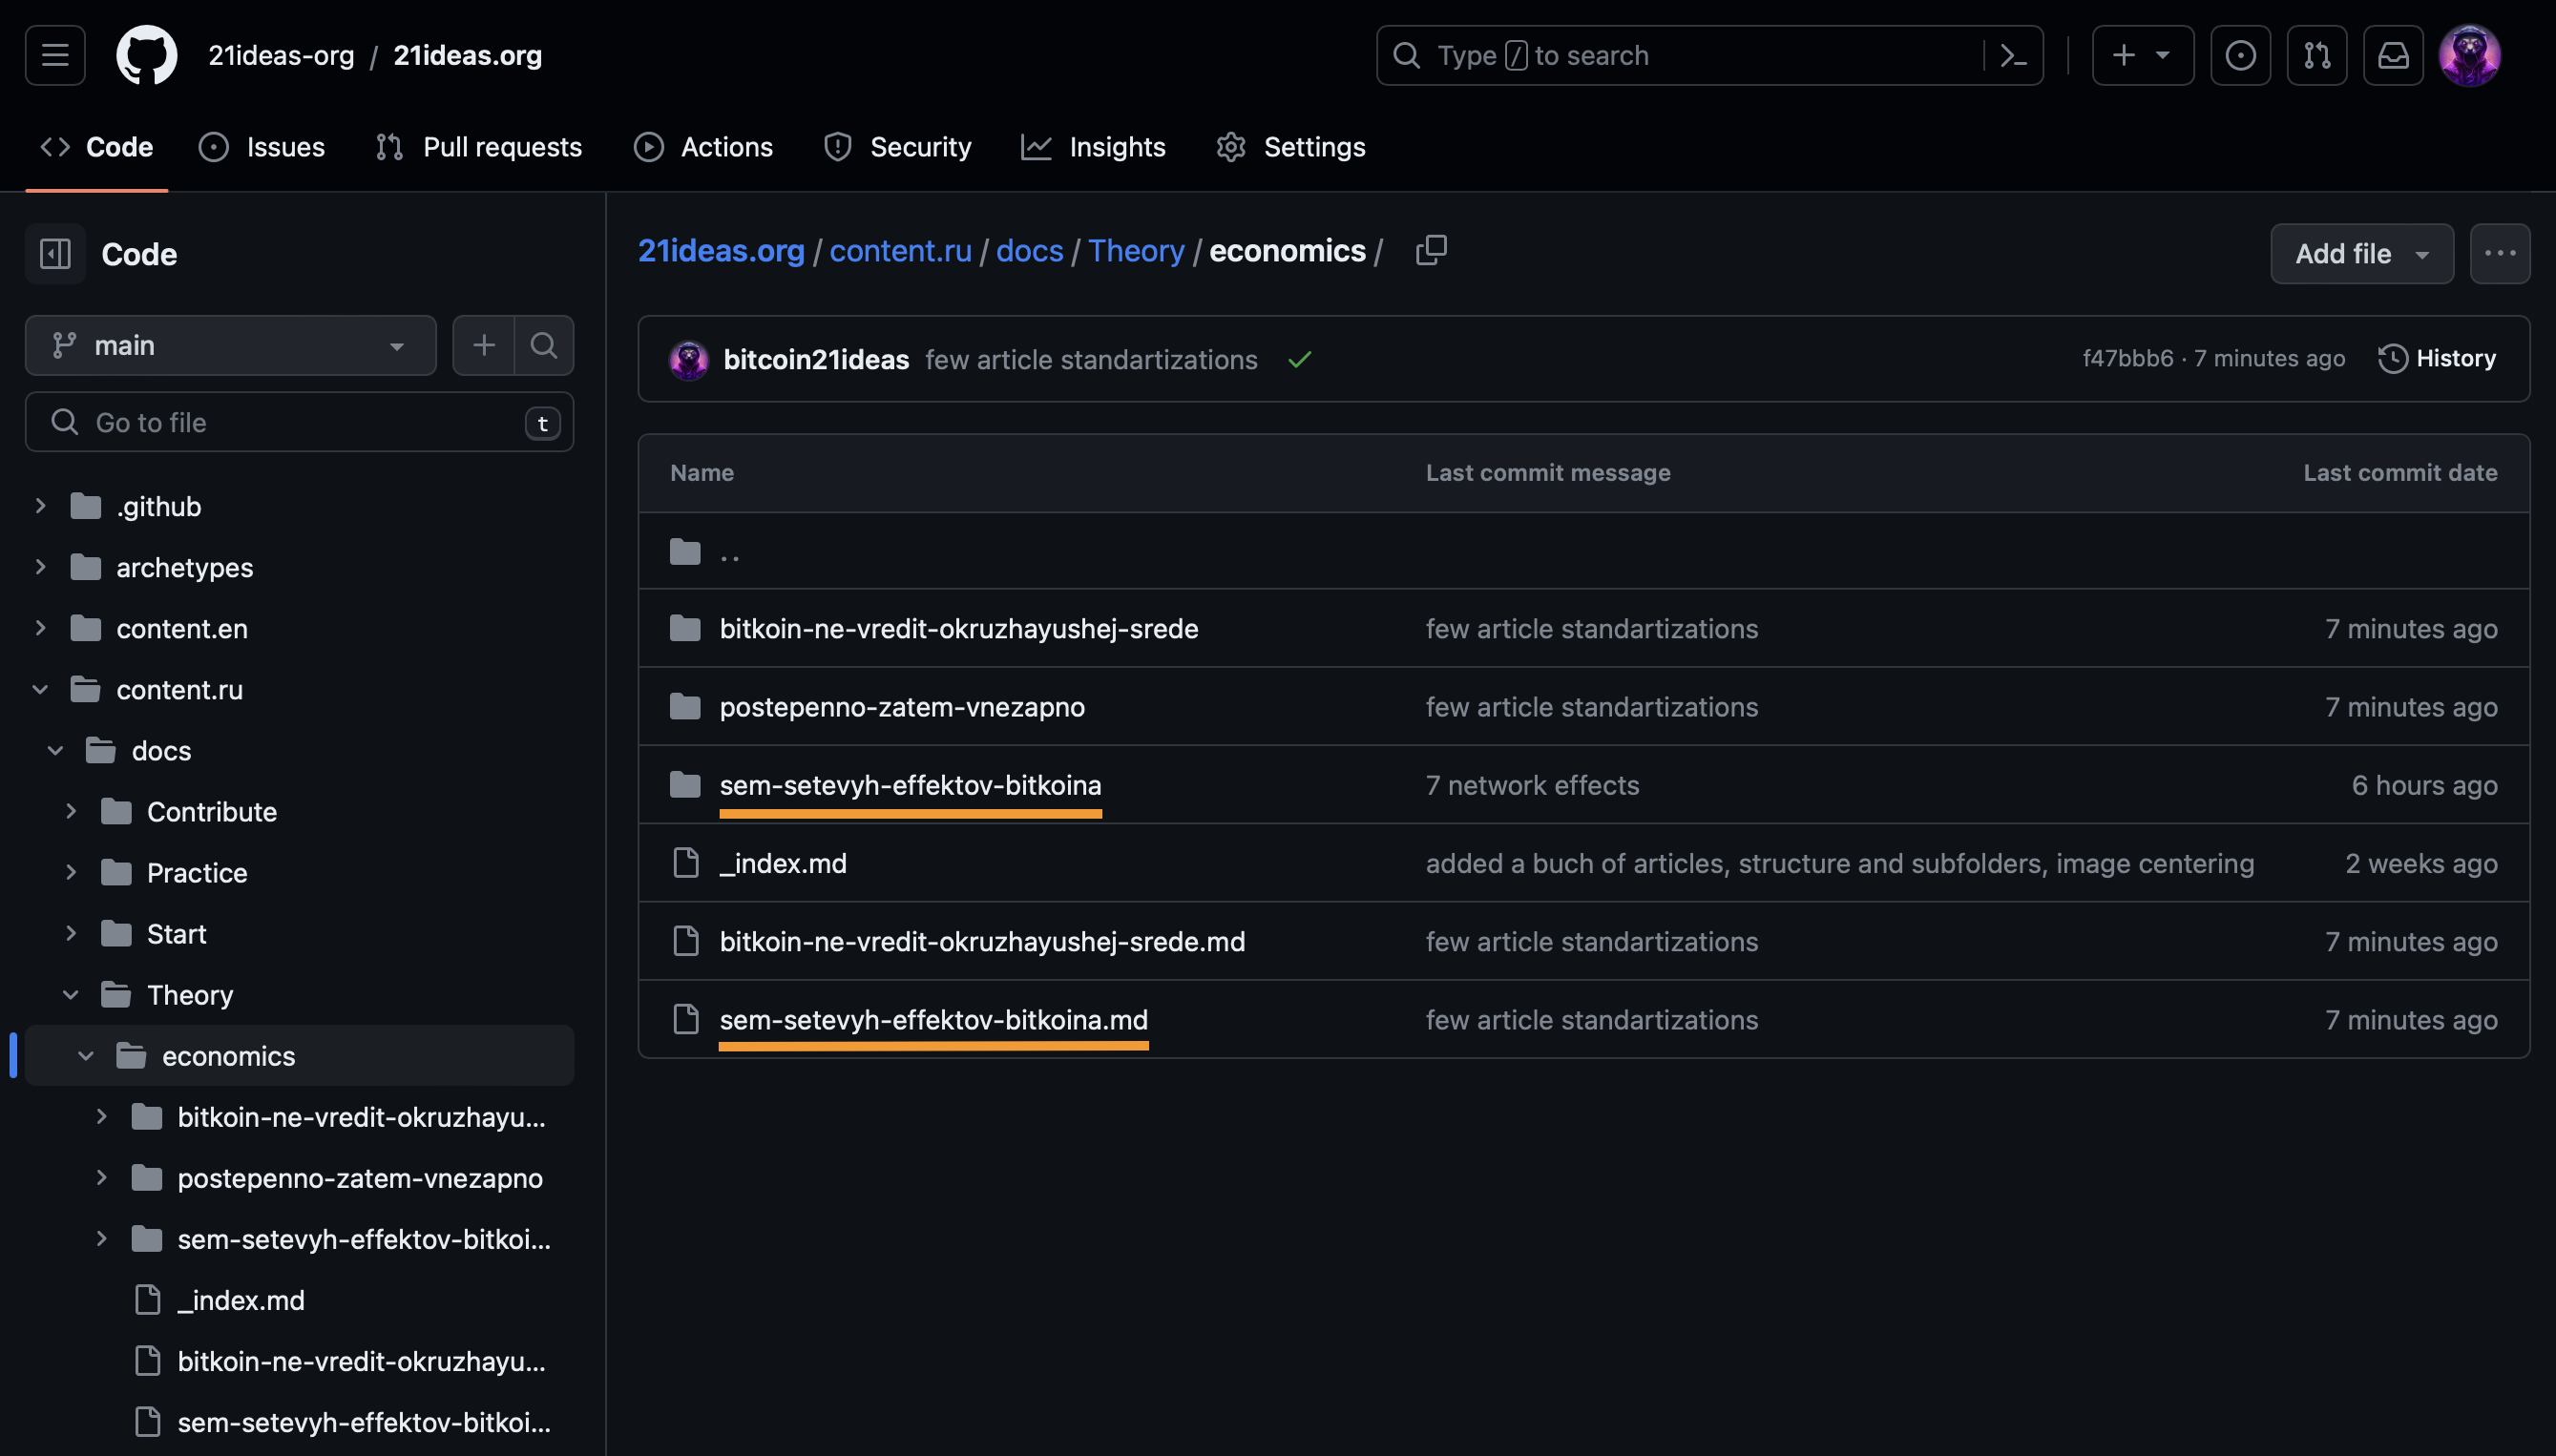This screenshot has width=2556, height=1456.
Task: Open the command palette icon
Action: [2012, 55]
